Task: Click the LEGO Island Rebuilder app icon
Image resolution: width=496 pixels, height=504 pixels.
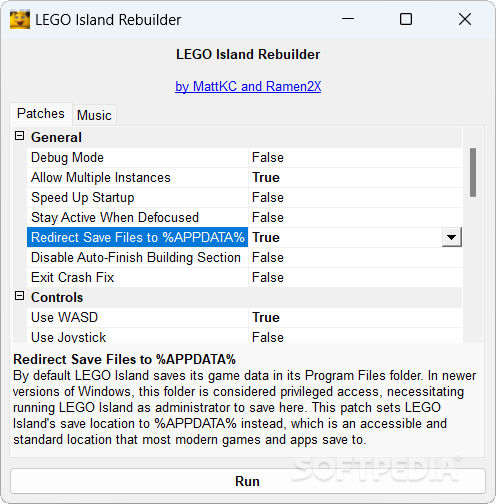Action: (20, 20)
